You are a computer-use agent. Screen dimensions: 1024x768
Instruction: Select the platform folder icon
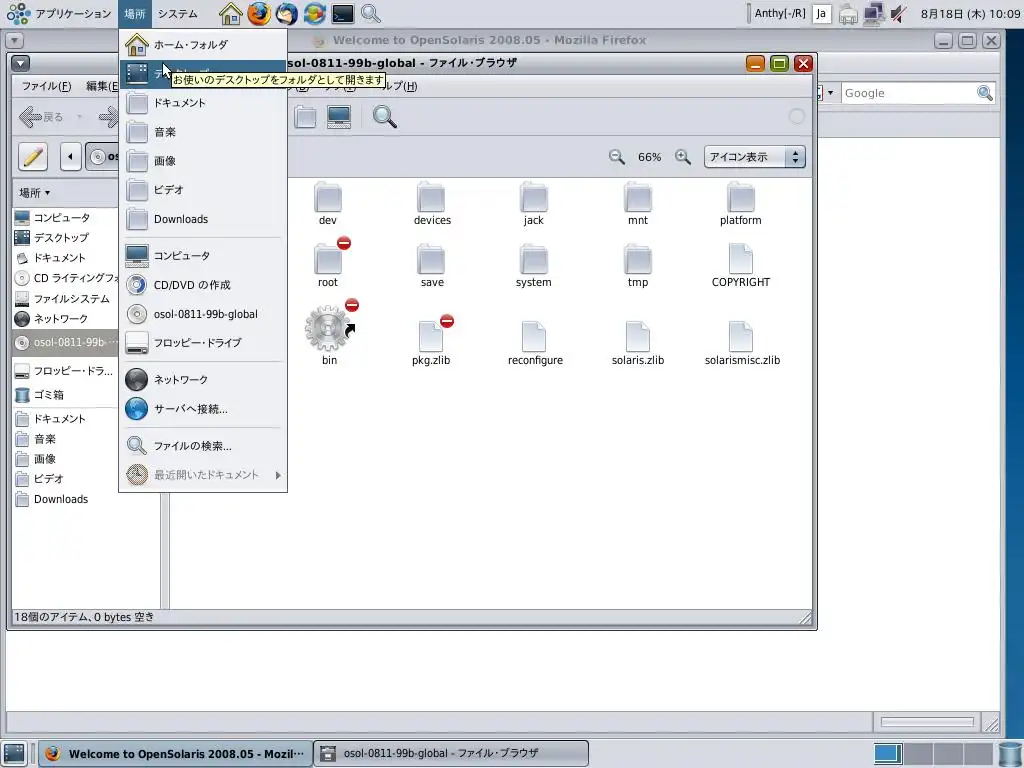click(x=741, y=196)
